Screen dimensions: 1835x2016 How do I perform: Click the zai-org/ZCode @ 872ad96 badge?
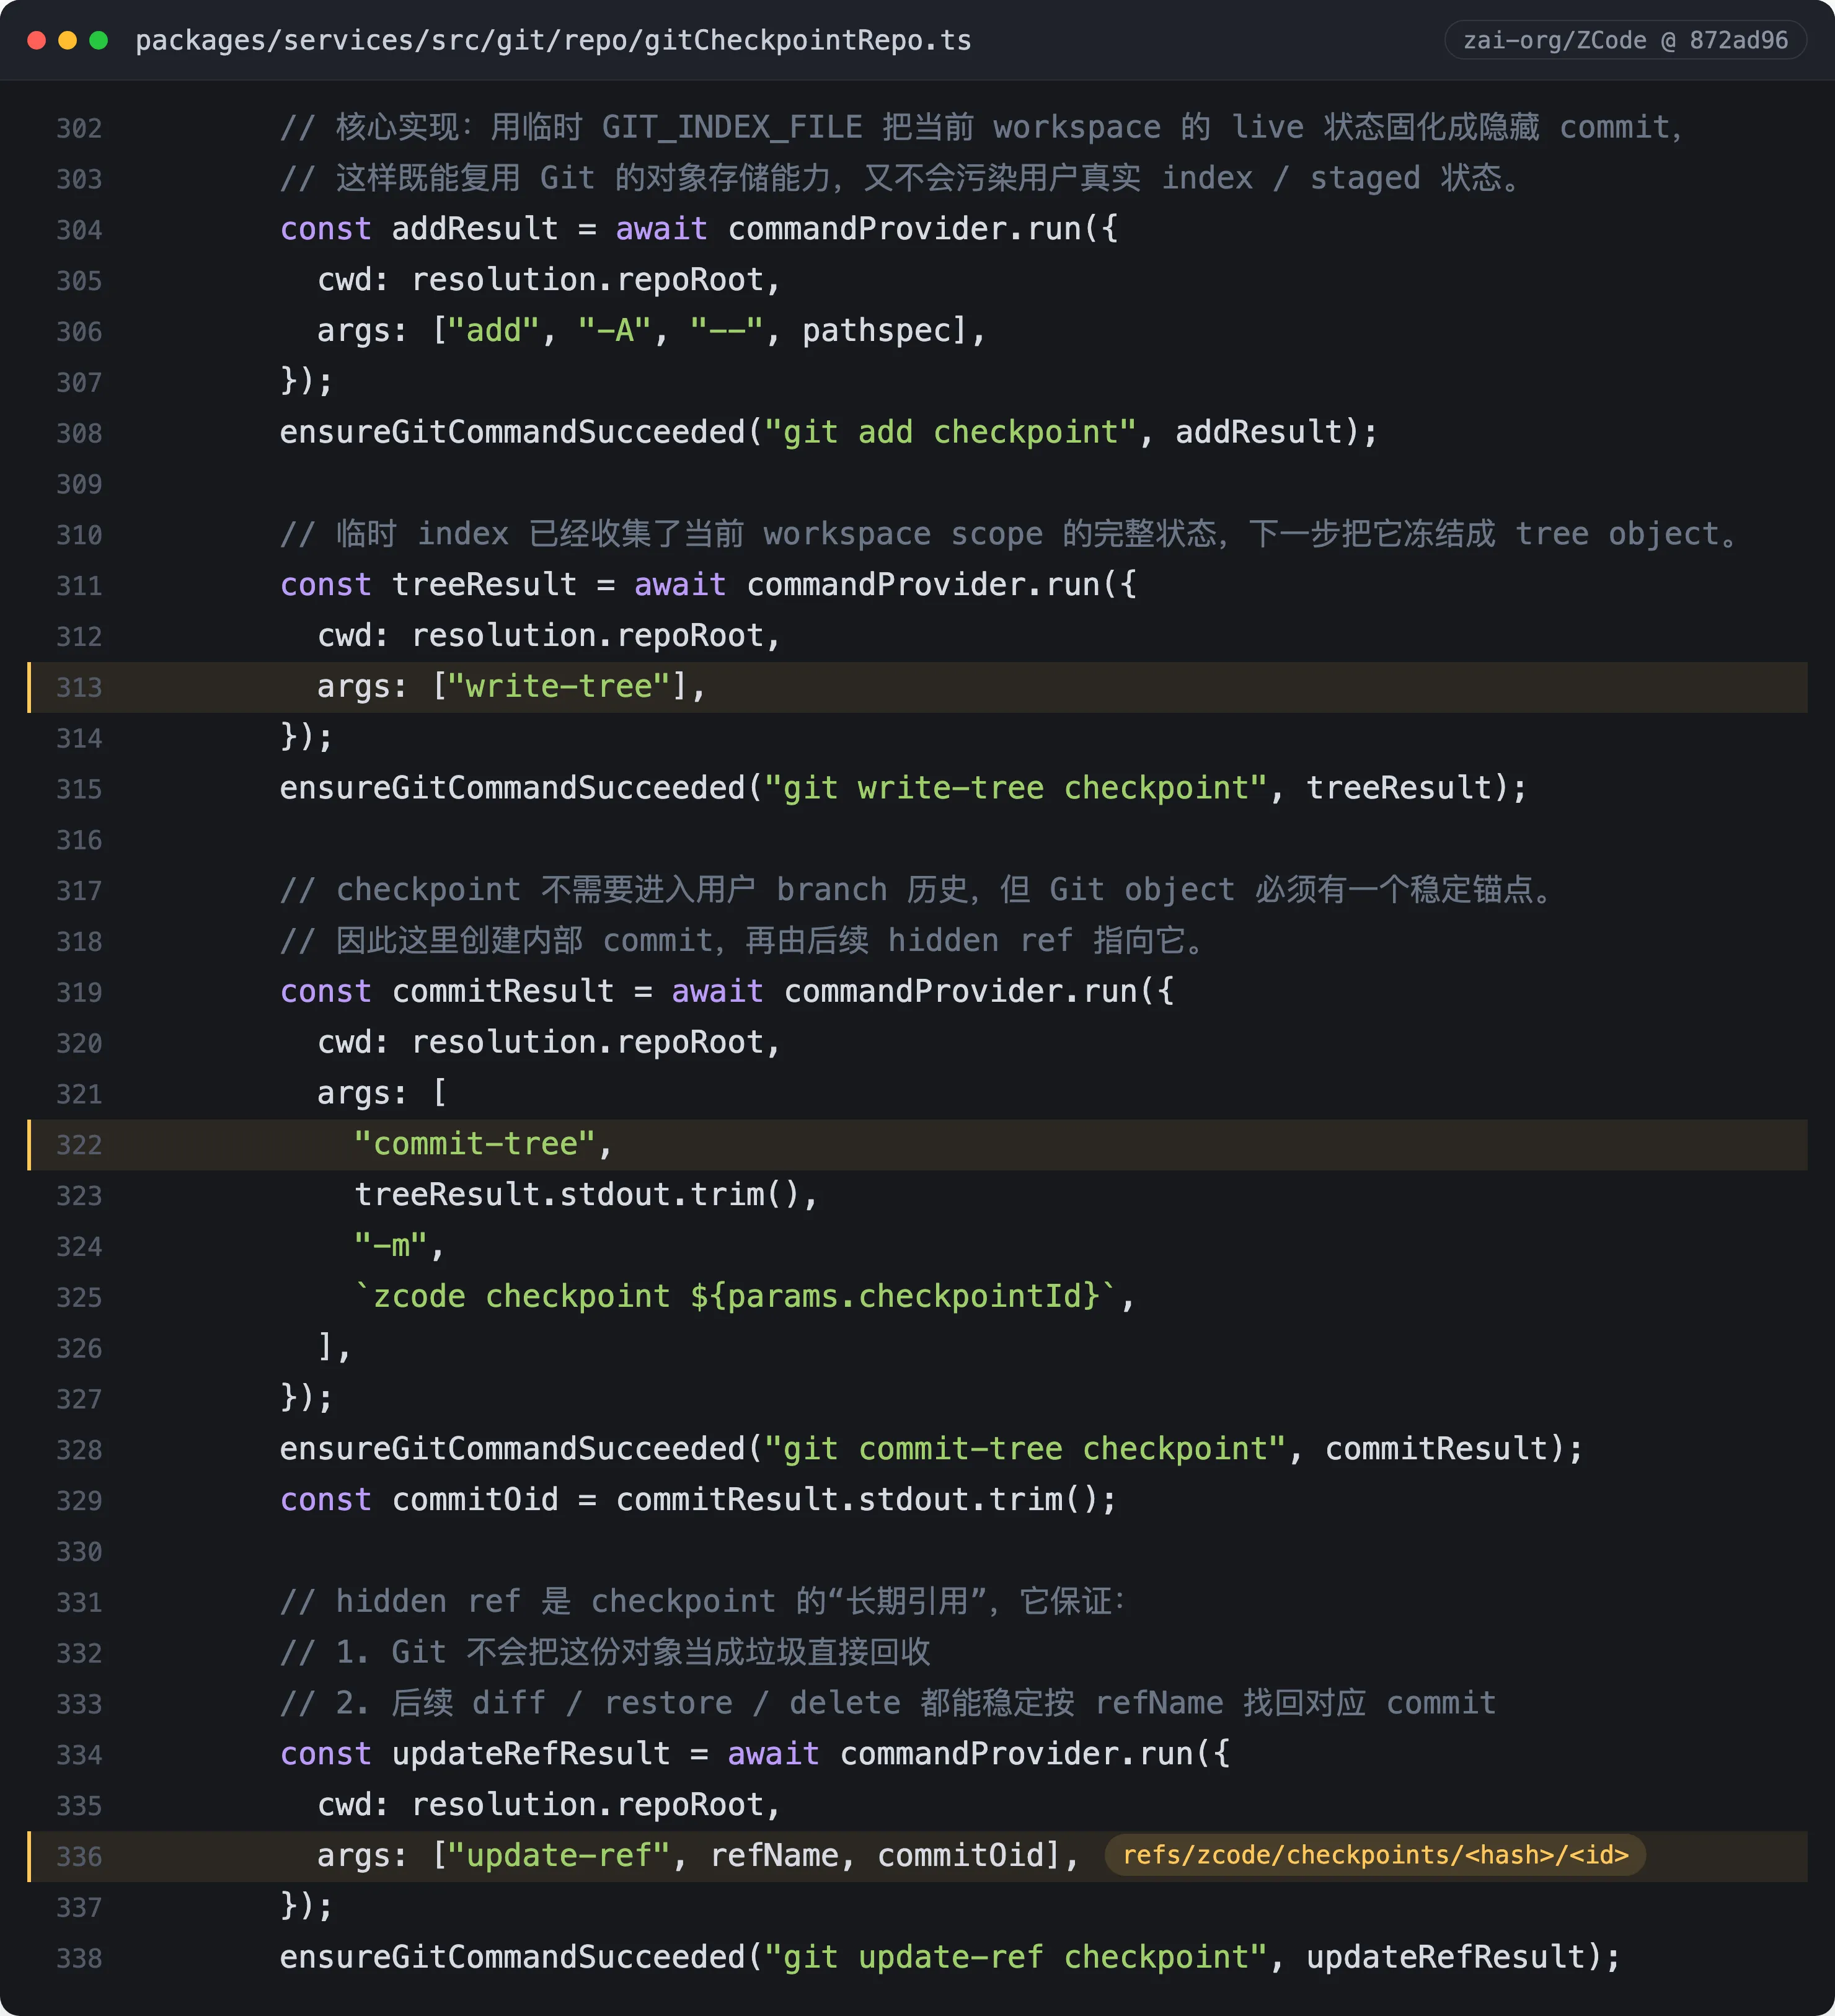(1625, 40)
